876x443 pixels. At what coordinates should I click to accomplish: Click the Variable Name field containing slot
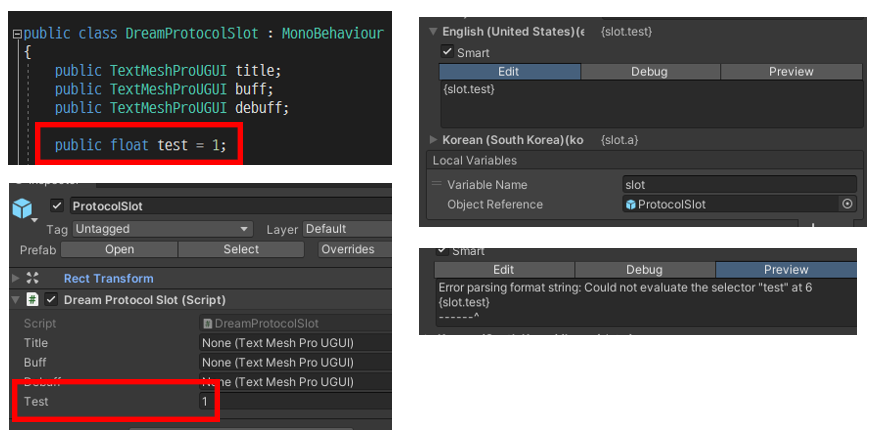coord(739,184)
